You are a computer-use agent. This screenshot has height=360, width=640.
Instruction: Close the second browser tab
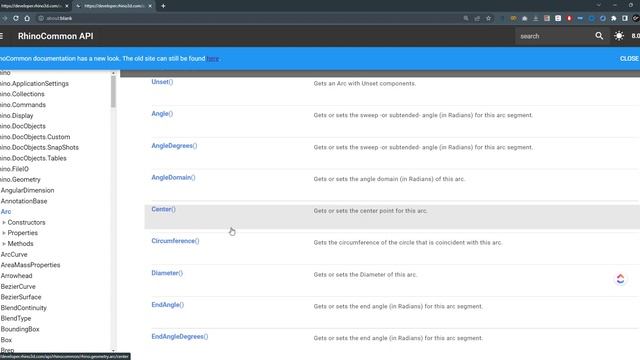pyautogui.click(x=150, y=6)
